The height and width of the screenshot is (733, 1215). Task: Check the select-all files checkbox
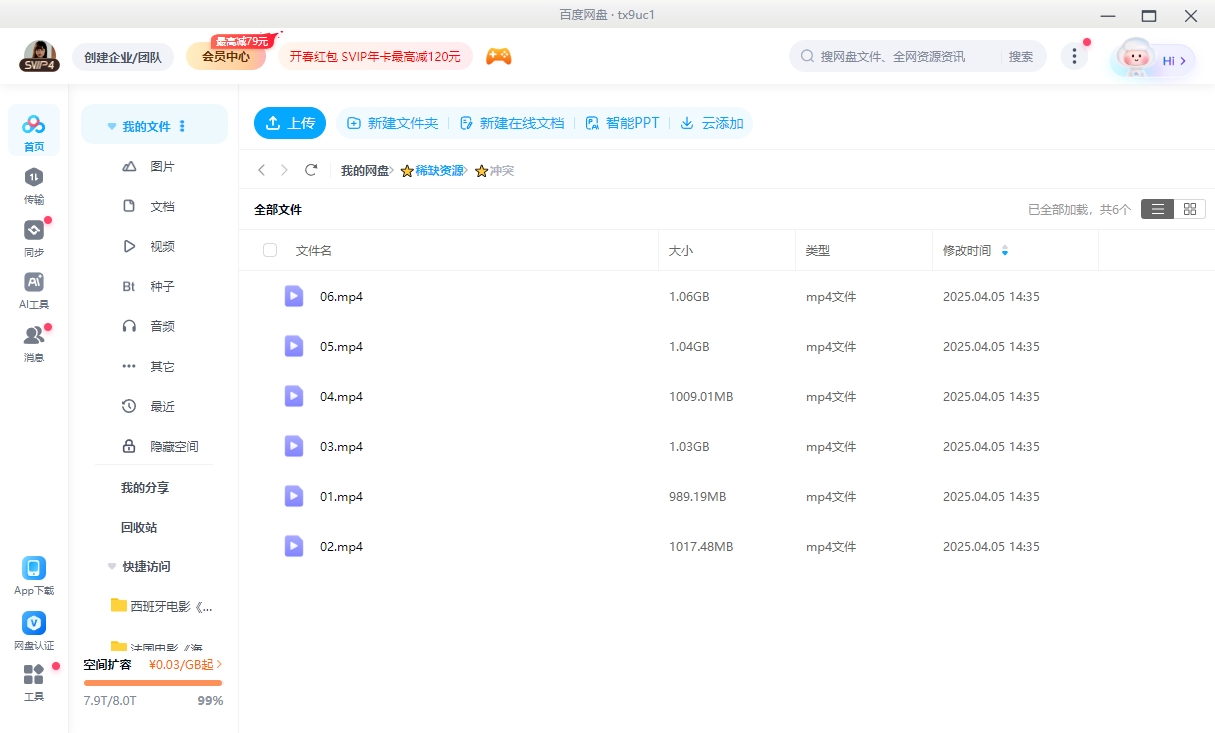coord(270,250)
